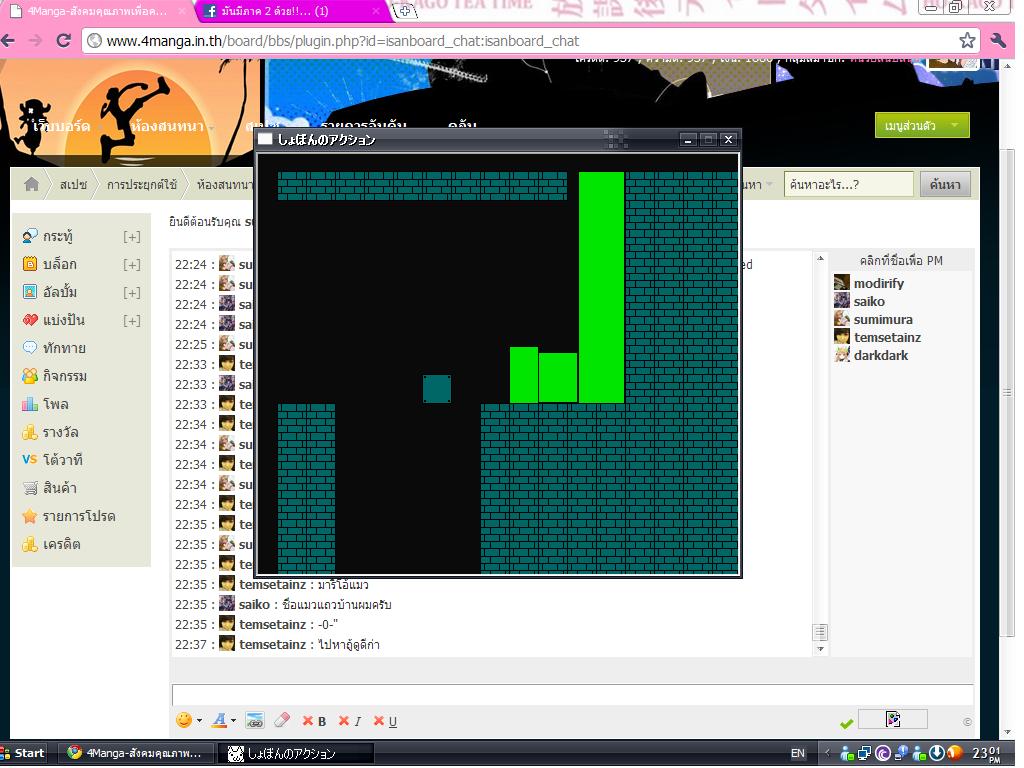Click the 4Manga taskbar button
This screenshot has width=1024, height=768.
point(135,754)
